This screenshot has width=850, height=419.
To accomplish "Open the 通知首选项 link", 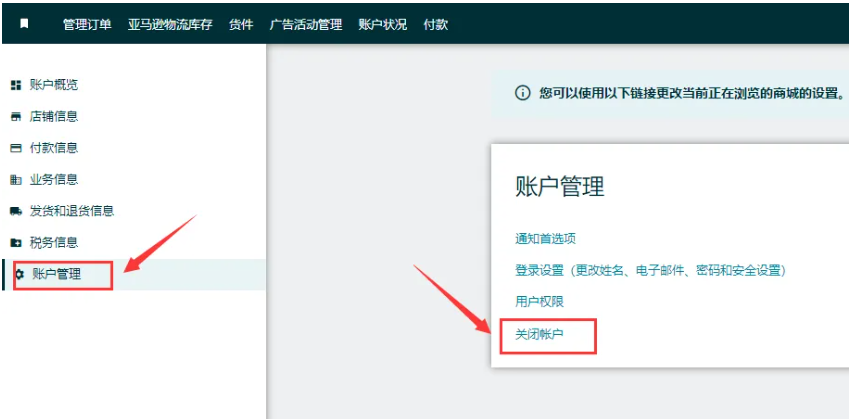I will pos(545,238).
